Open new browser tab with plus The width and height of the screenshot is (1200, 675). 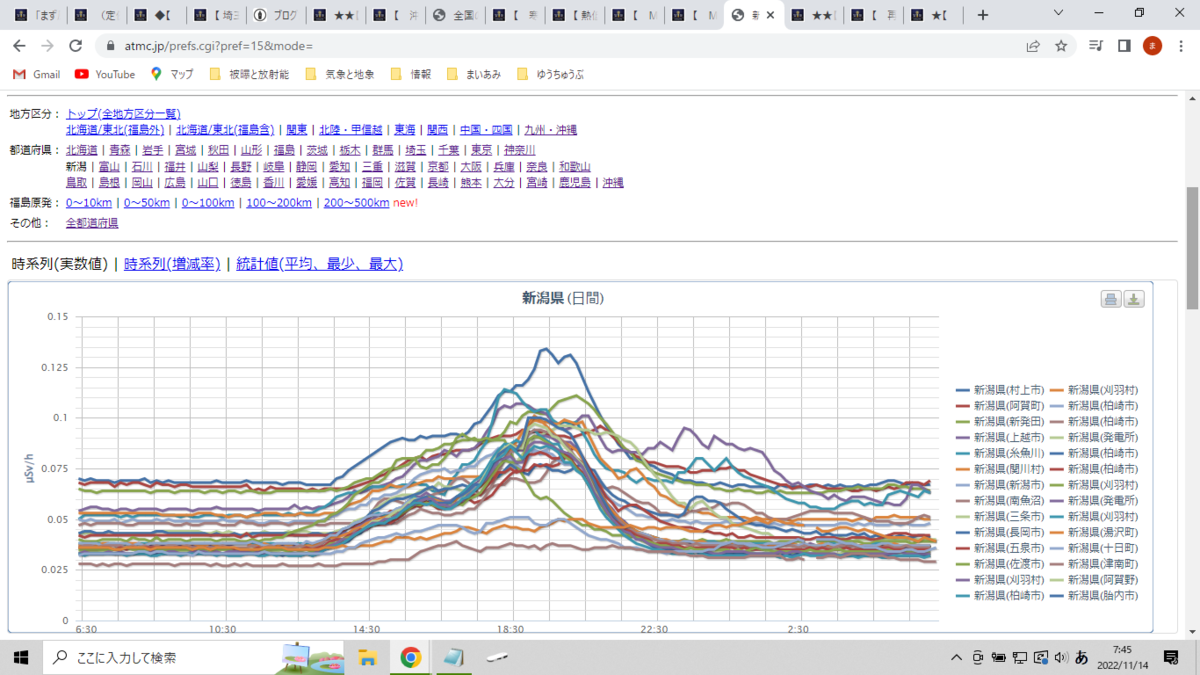pyautogui.click(x=983, y=15)
